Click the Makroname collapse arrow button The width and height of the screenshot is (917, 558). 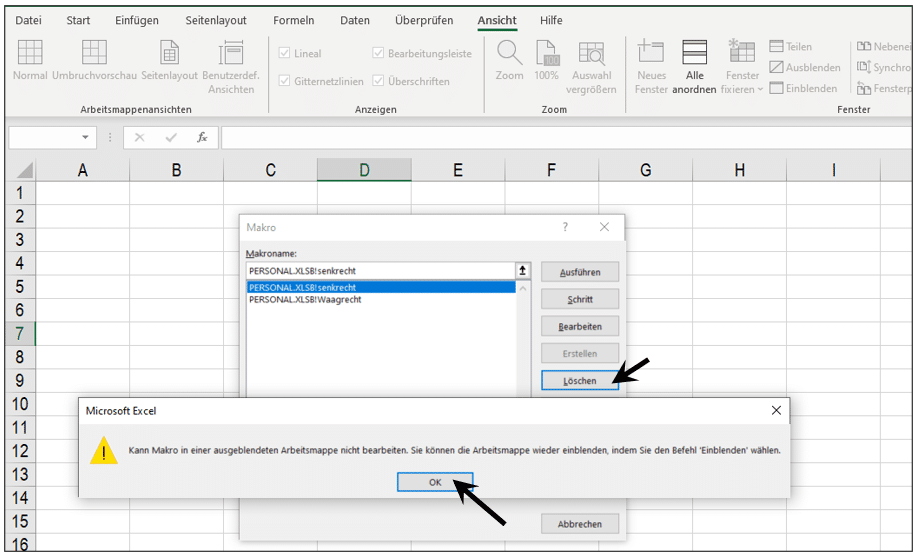pos(522,271)
